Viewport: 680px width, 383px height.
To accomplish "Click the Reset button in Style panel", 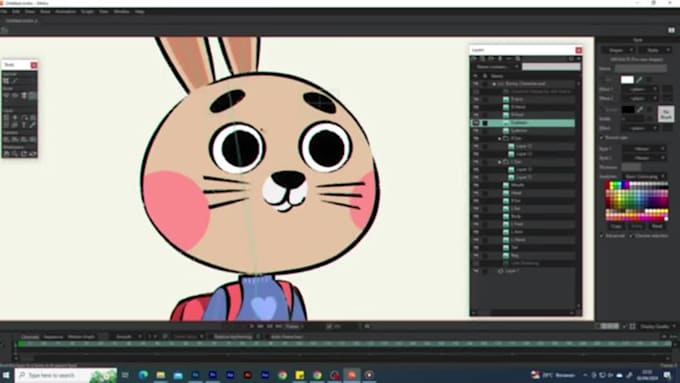I will (x=657, y=226).
